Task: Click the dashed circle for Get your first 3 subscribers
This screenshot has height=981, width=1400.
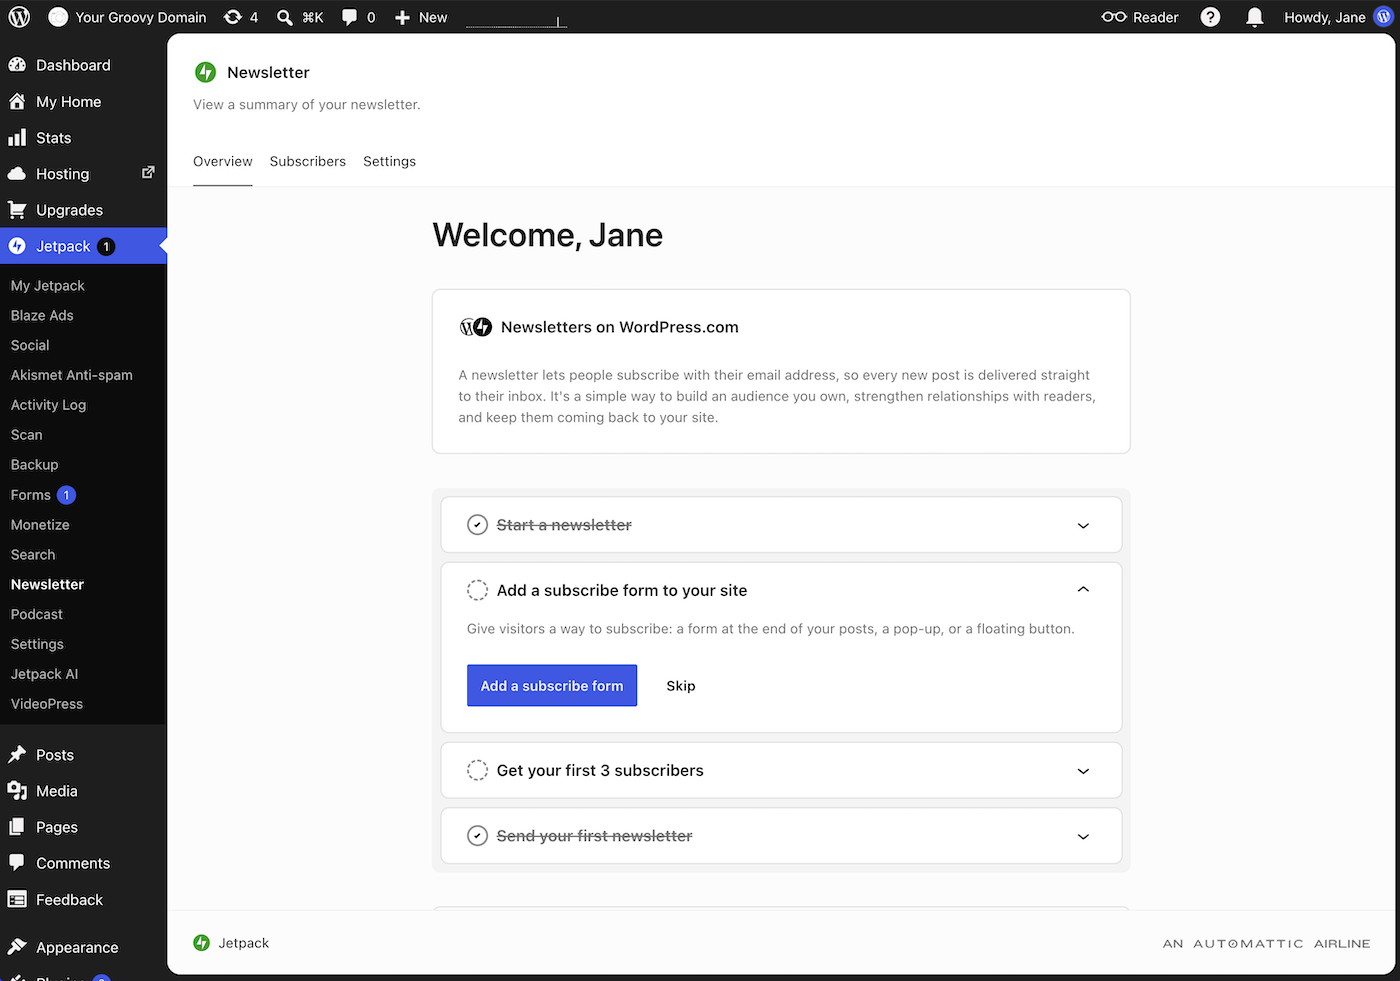Action: tap(478, 770)
